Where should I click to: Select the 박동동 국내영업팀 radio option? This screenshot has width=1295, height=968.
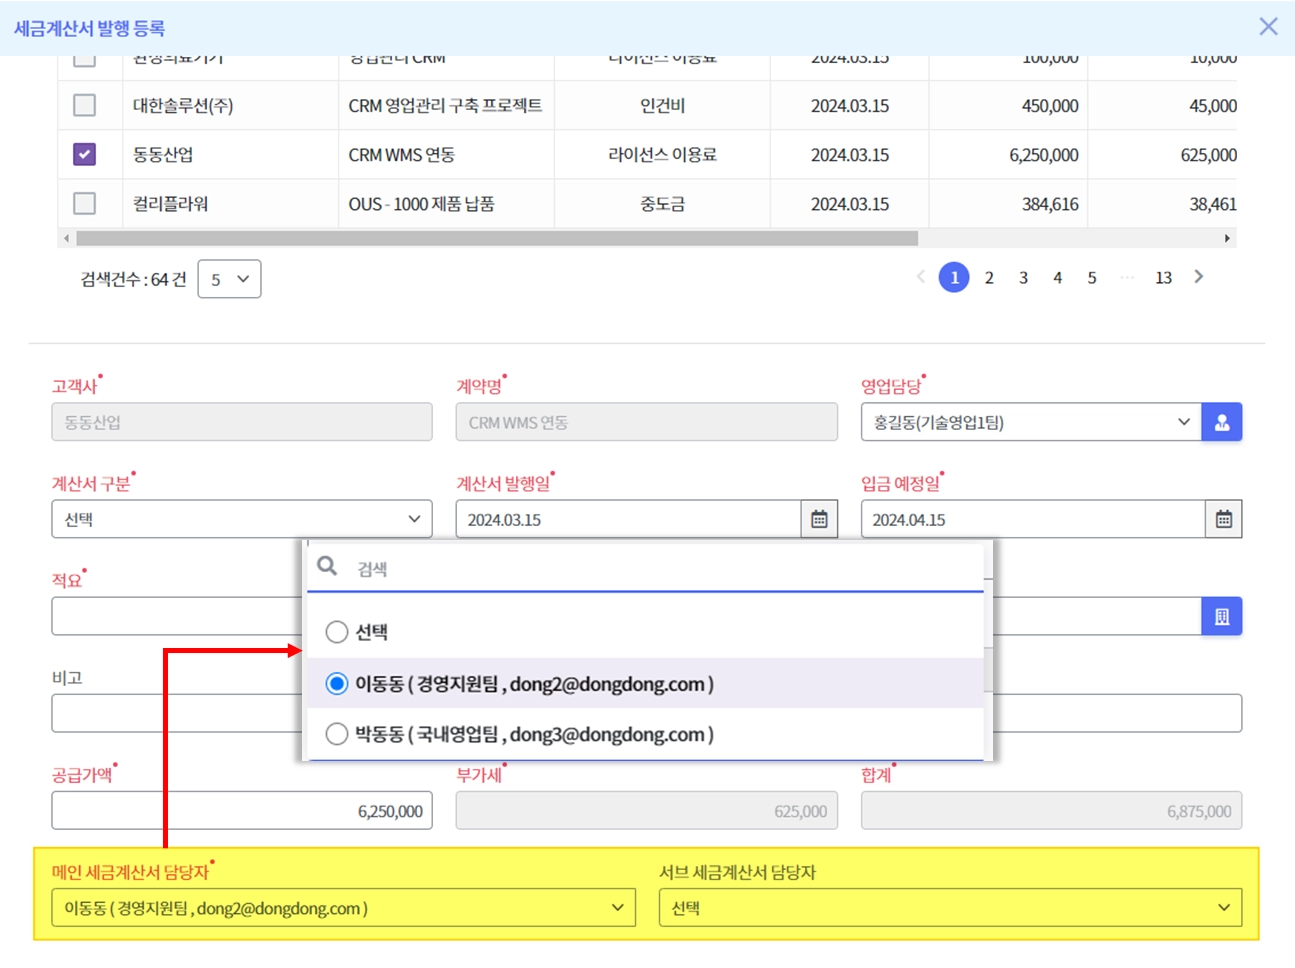[337, 734]
